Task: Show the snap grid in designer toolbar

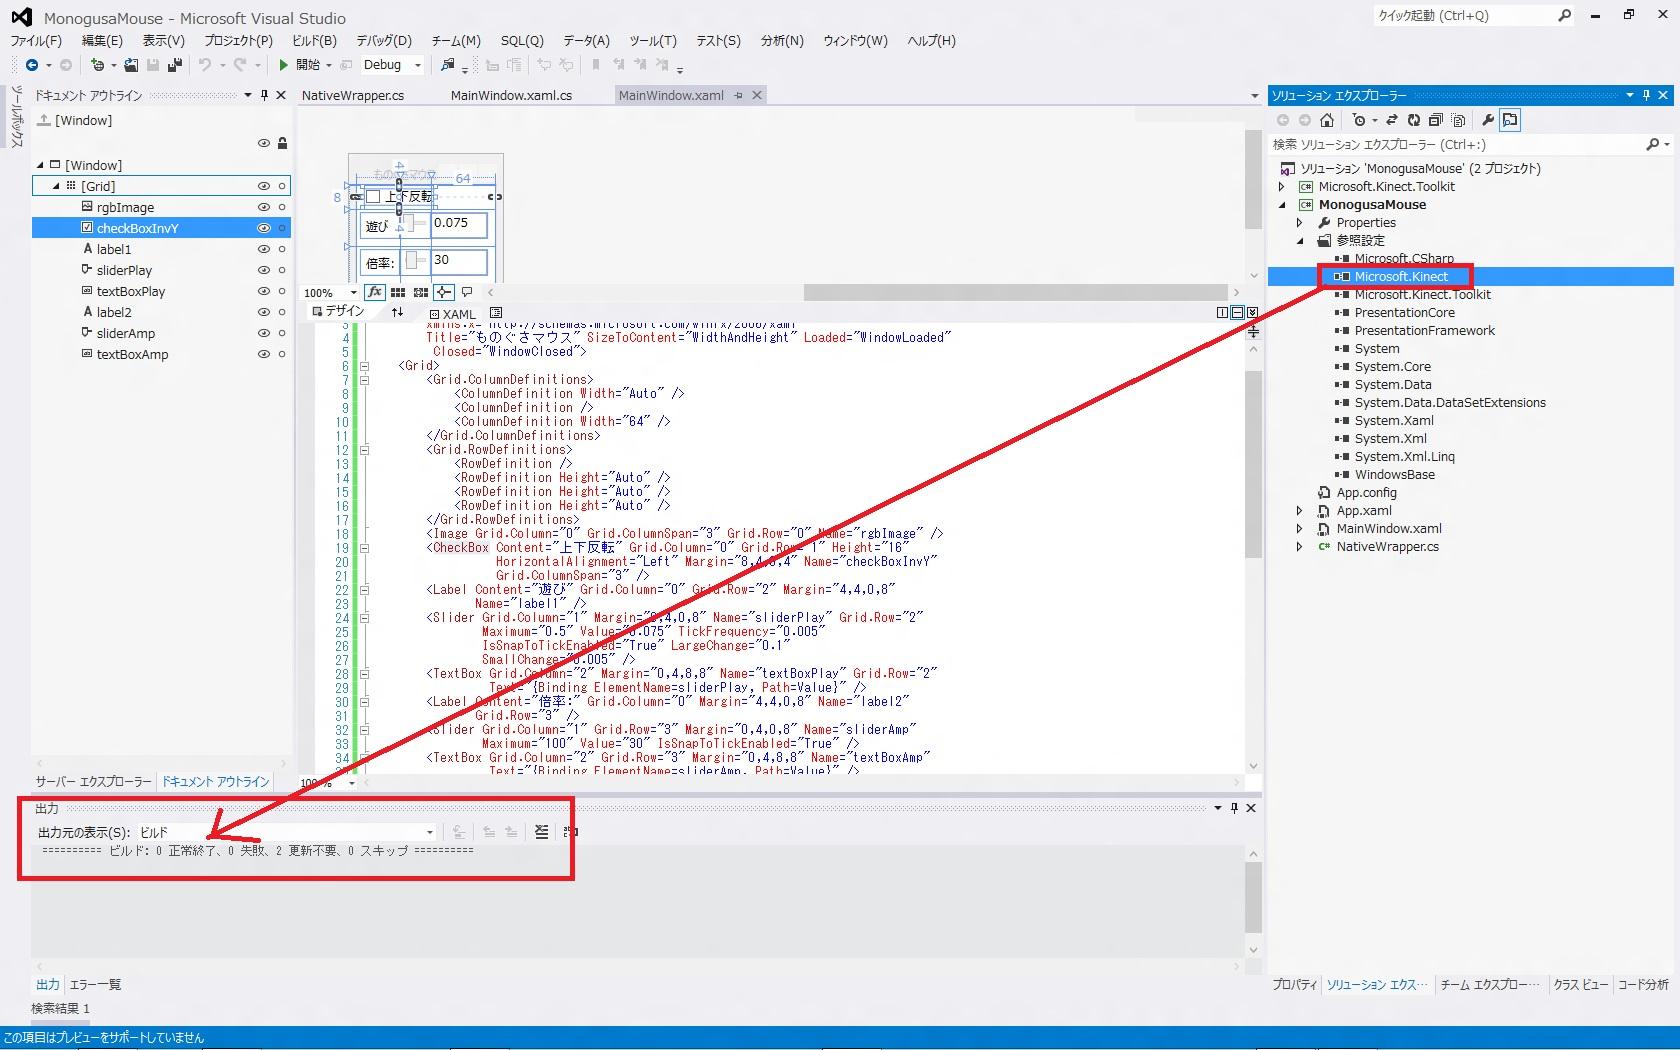Action: 398,292
